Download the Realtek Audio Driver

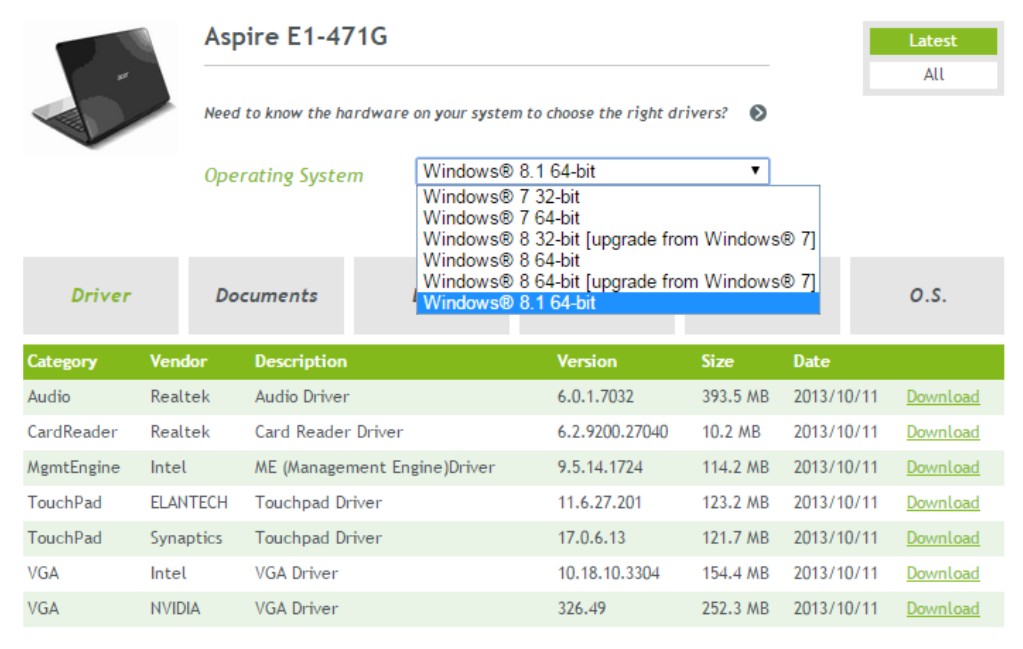tap(943, 396)
